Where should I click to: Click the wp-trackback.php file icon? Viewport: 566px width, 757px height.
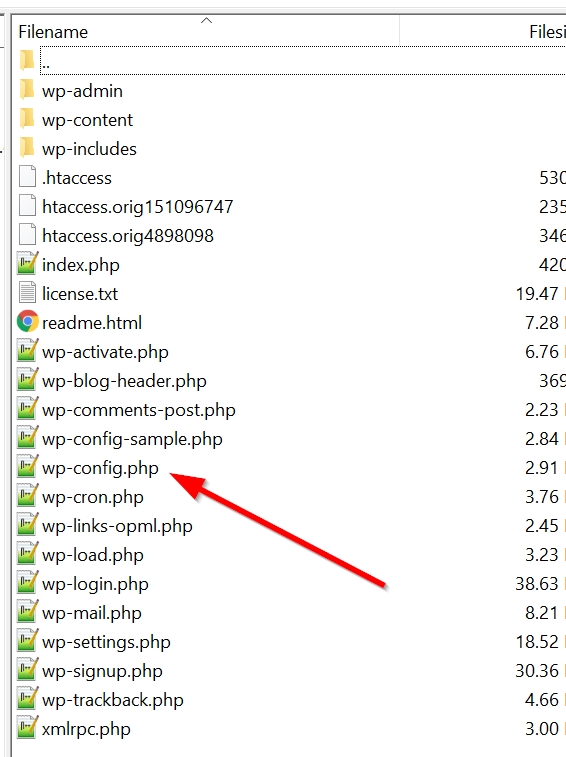click(27, 698)
